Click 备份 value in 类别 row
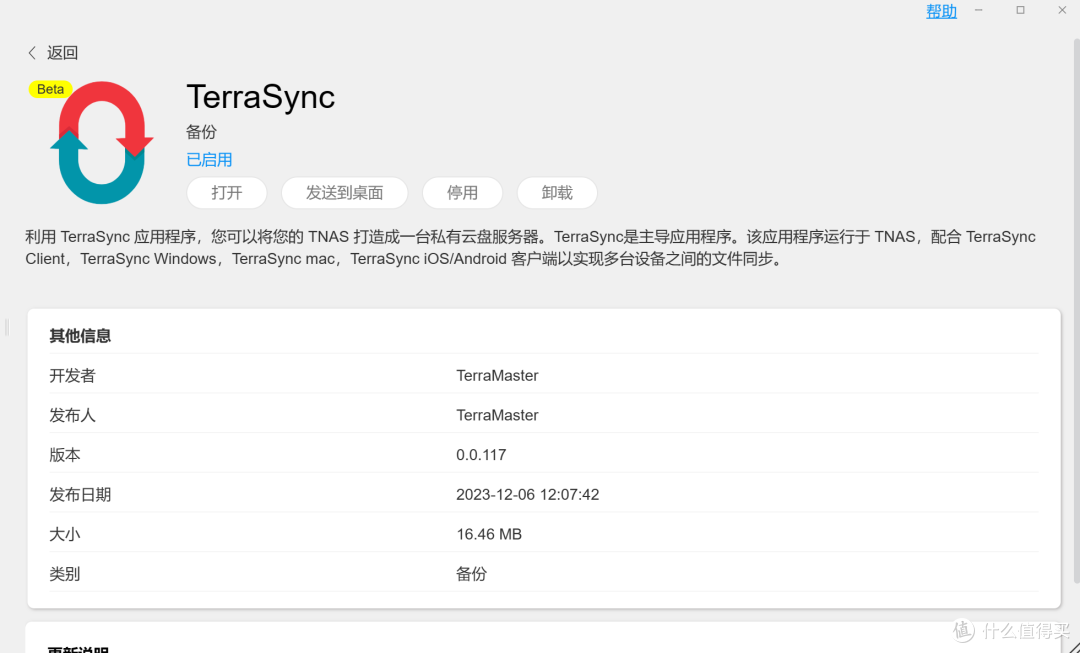Viewport: 1080px width, 653px height. pyautogui.click(x=472, y=574)
